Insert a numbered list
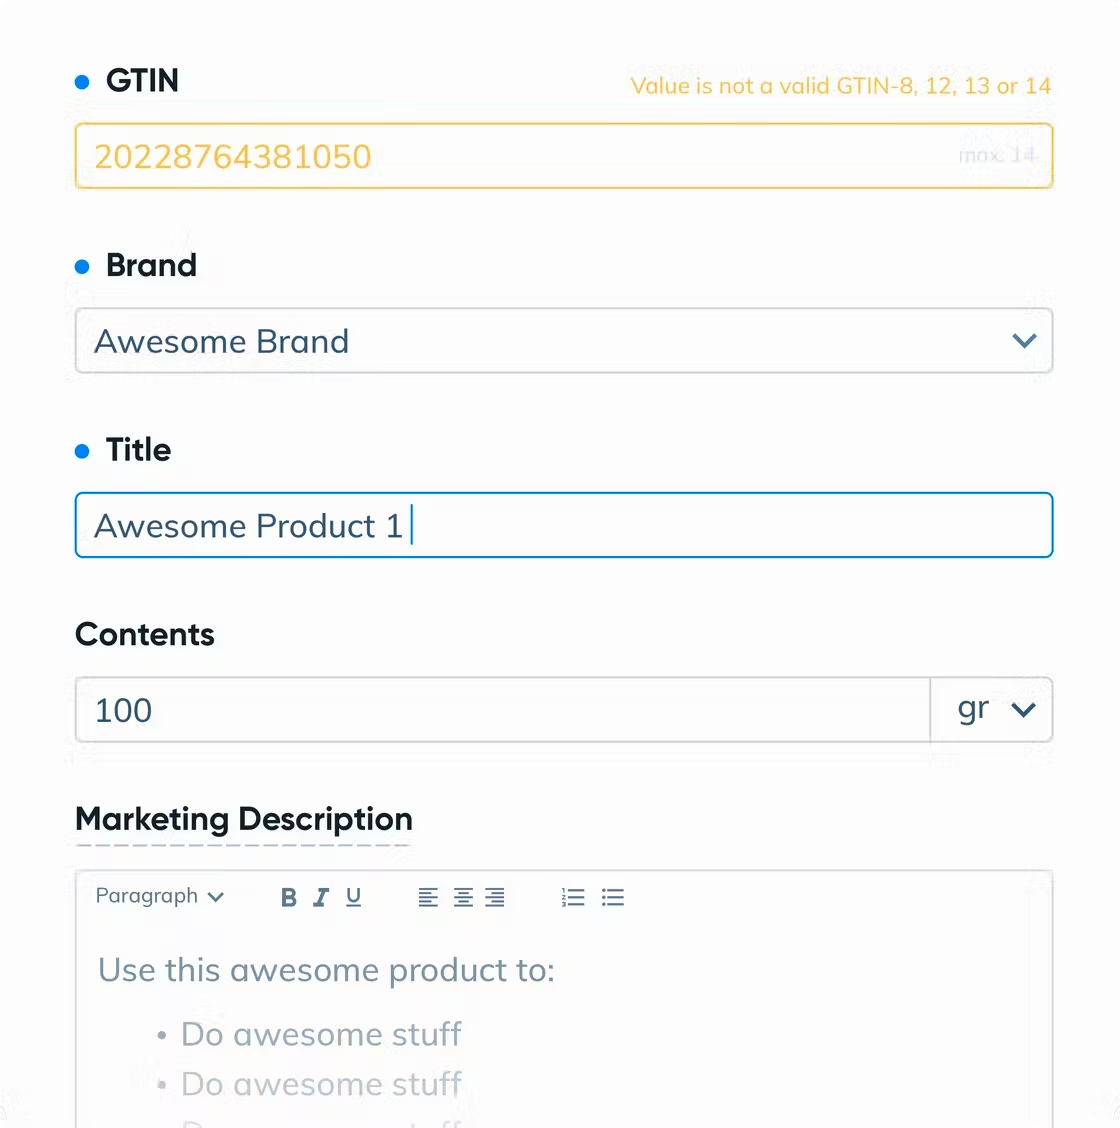Viewport: 1120px width, 1128px height. pos(573,897)
